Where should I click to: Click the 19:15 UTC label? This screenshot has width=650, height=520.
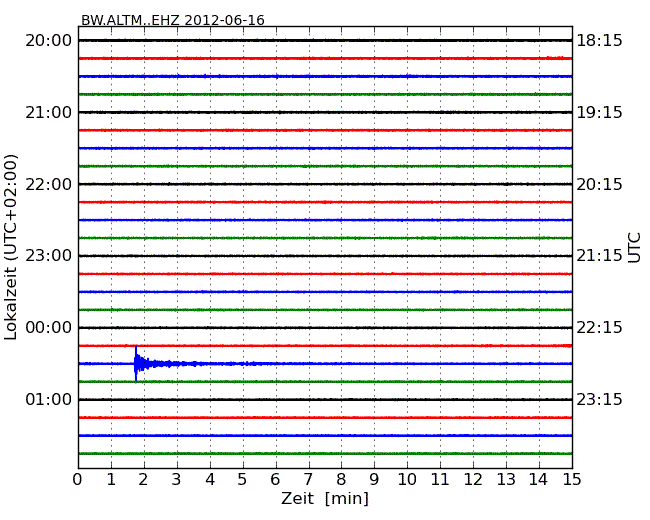(599, 112)
